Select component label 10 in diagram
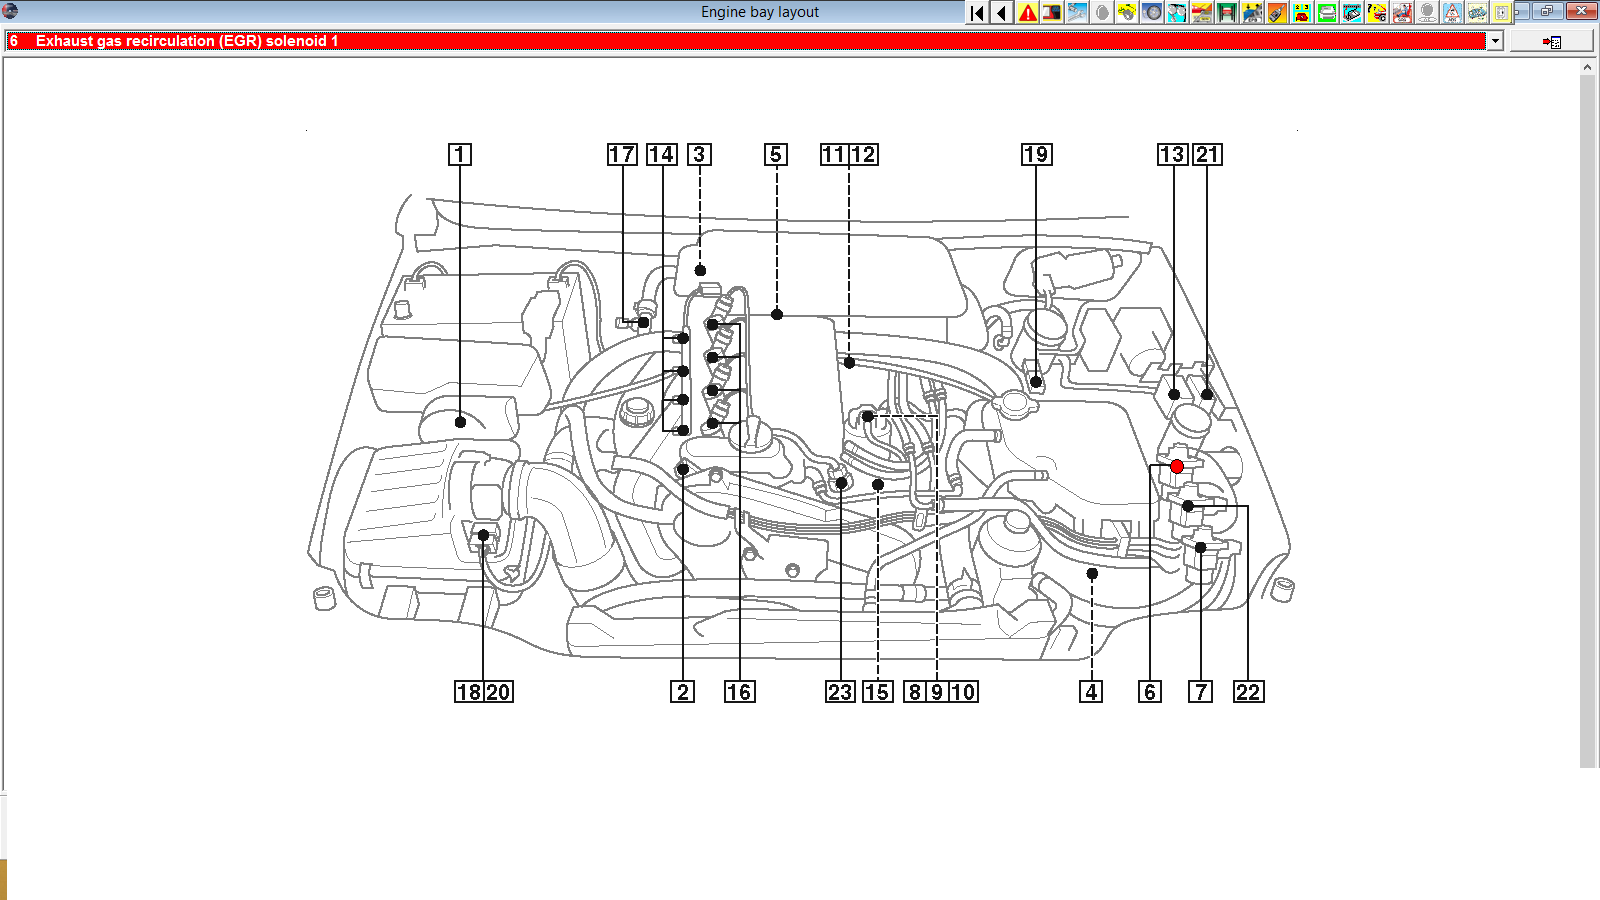This screenshot has width=1600, height=900. 963,692
